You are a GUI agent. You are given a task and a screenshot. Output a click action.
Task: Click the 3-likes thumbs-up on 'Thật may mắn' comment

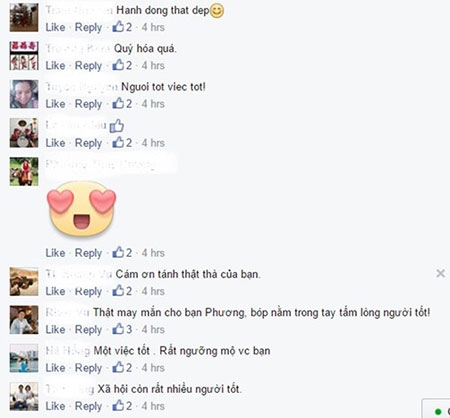122,329
